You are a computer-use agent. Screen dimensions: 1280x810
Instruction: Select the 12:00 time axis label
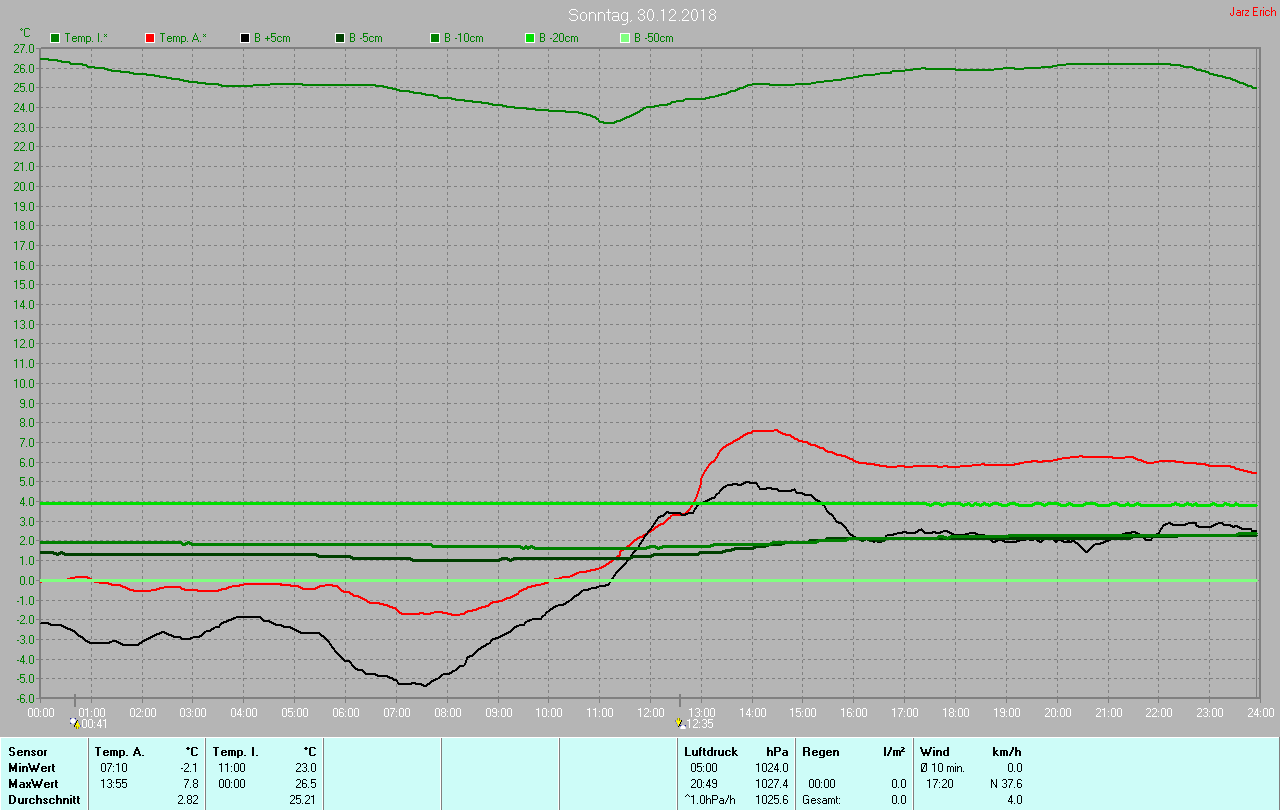(650, 712)
